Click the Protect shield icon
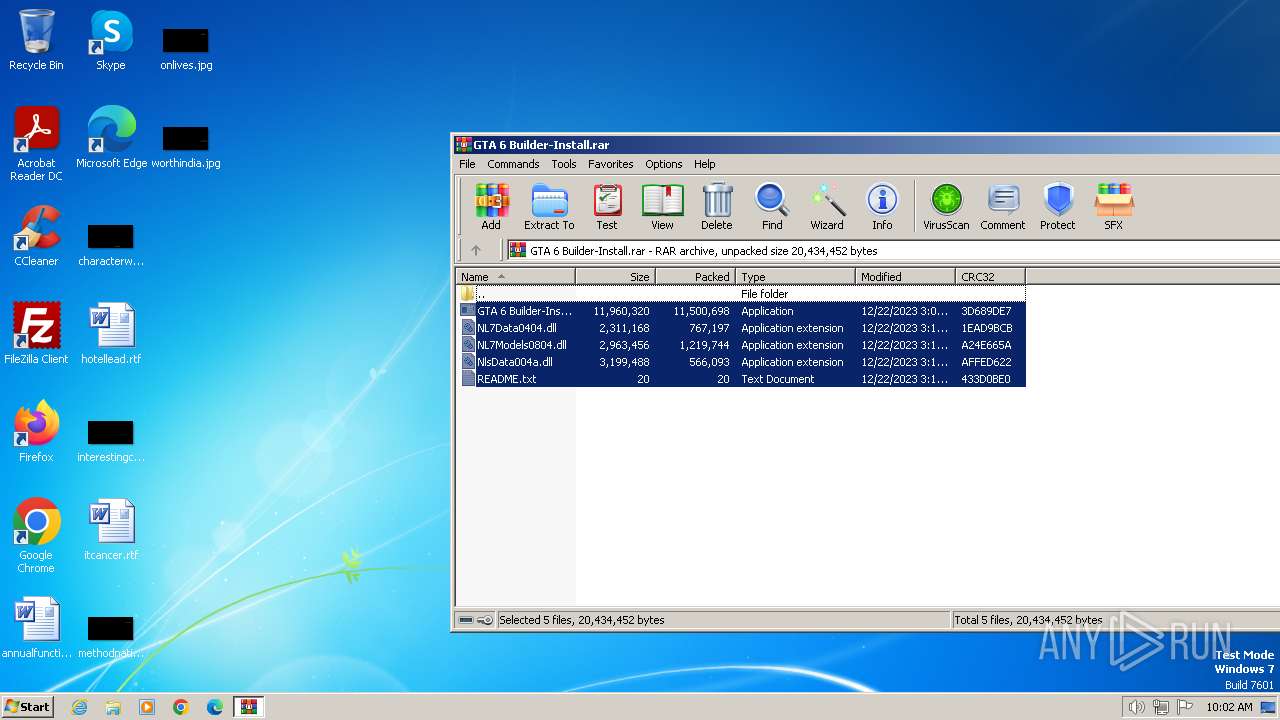Image resolution: width=1280 pixels, height=720 pixels. click(1058, 207)
